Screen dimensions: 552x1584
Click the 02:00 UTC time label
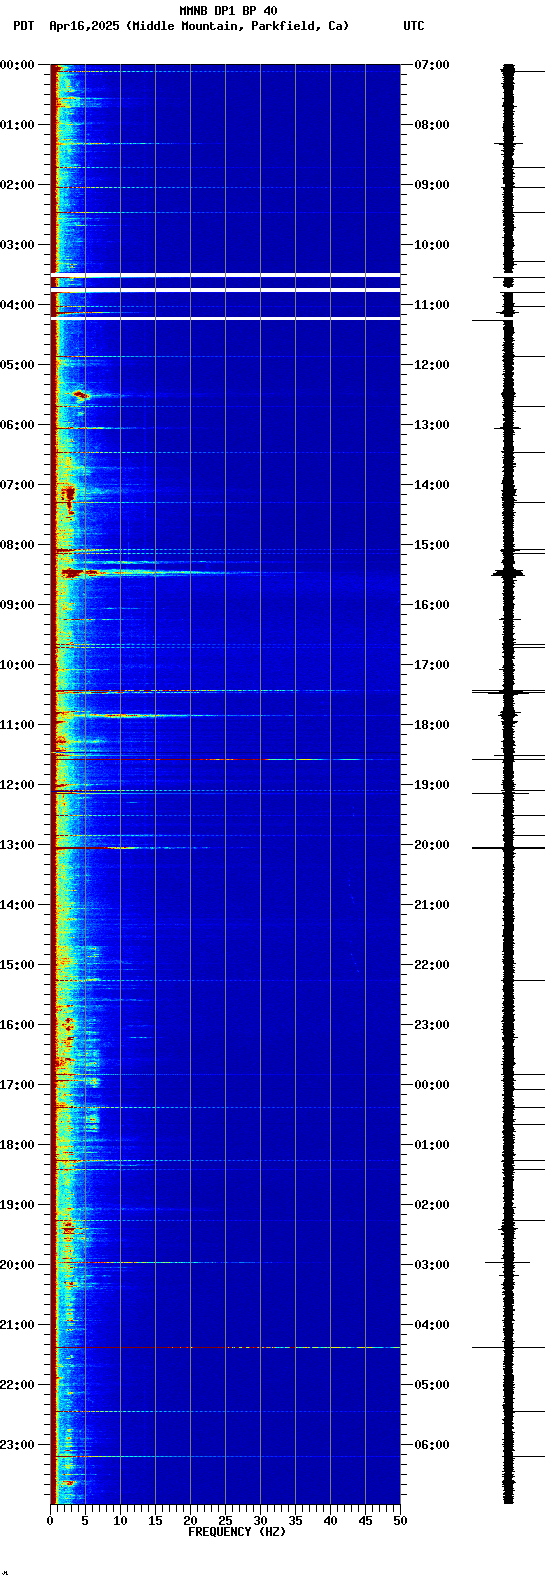click(432, 1205)
